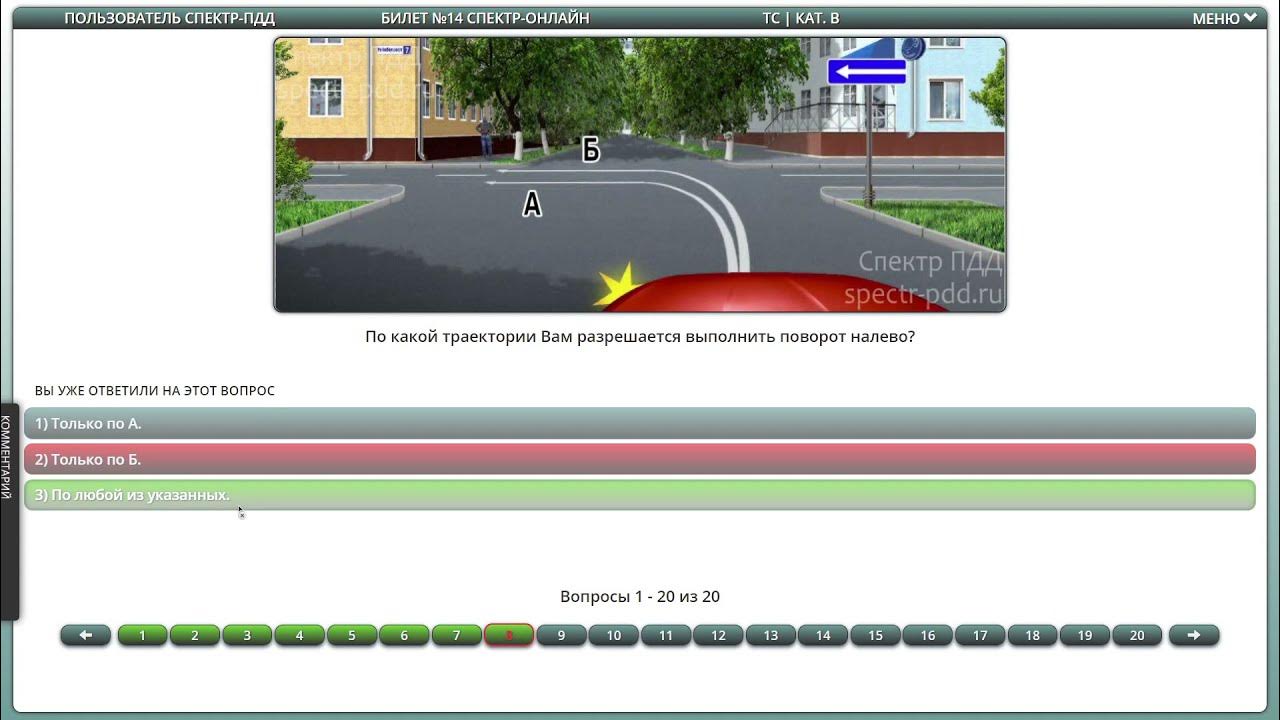This screenshot has width=1280, height=720.
Task: Jump to question 10
Action: tap(614, 635)
